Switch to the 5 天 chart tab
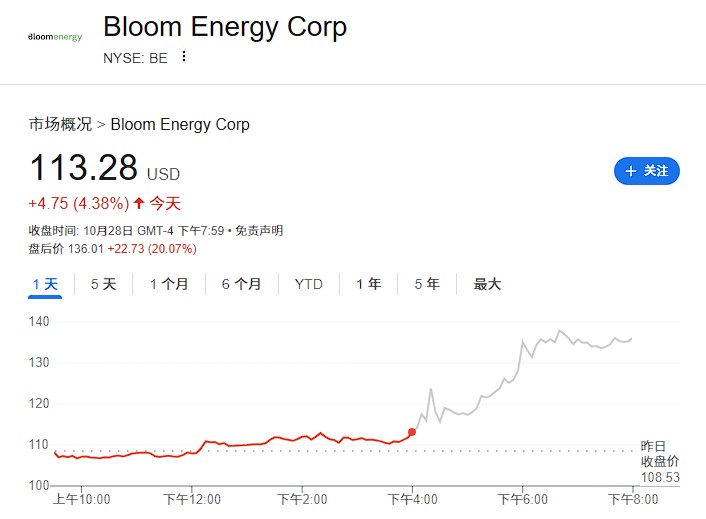The width and height of the screenshot is (706, 519). (x=103, y=284)
